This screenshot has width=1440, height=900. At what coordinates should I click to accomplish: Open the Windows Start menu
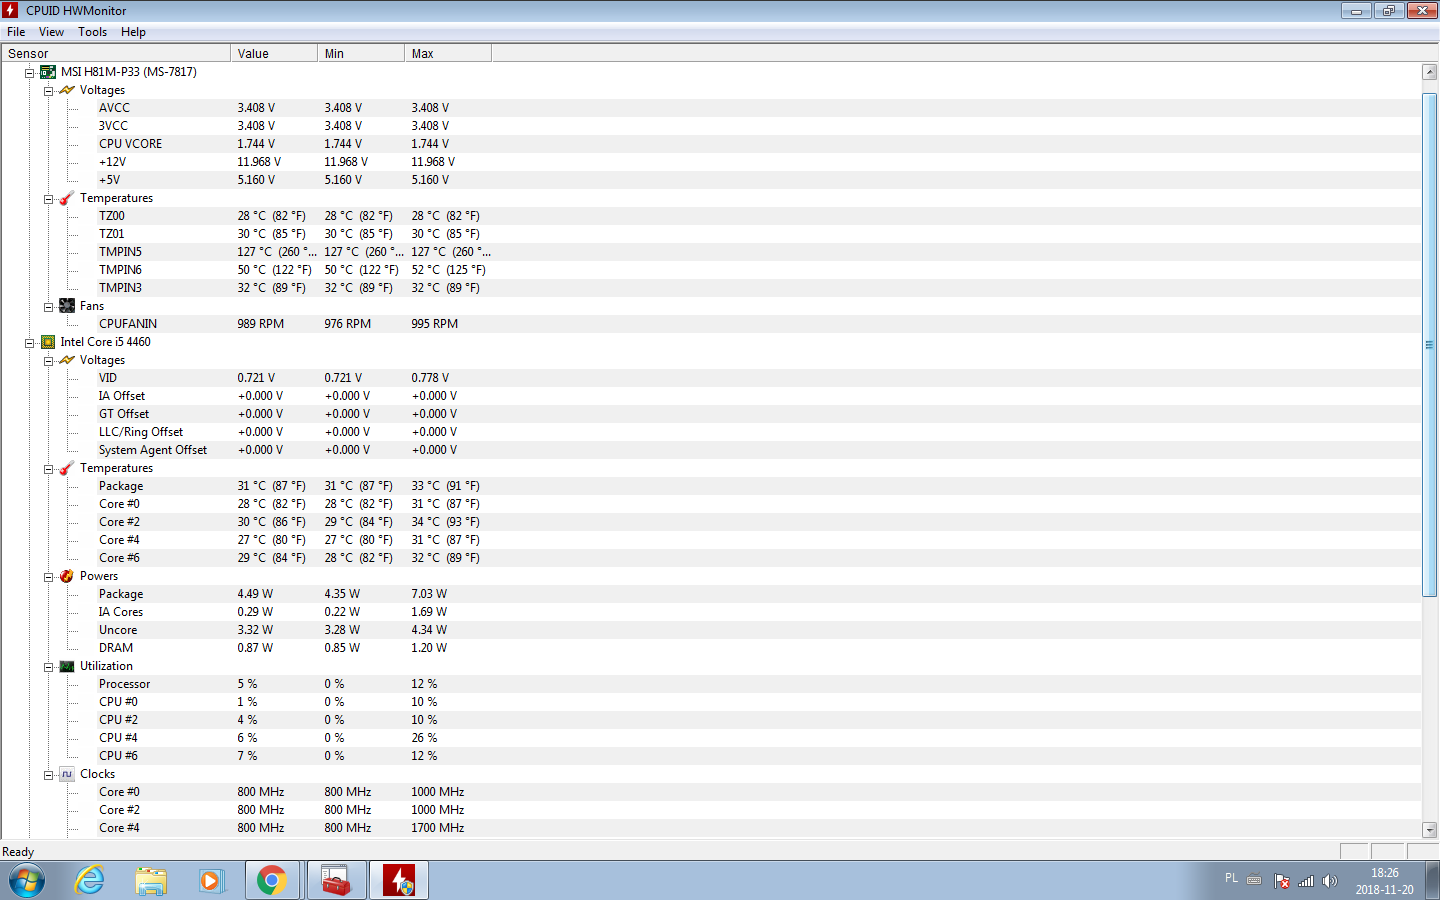click(27, 881)
